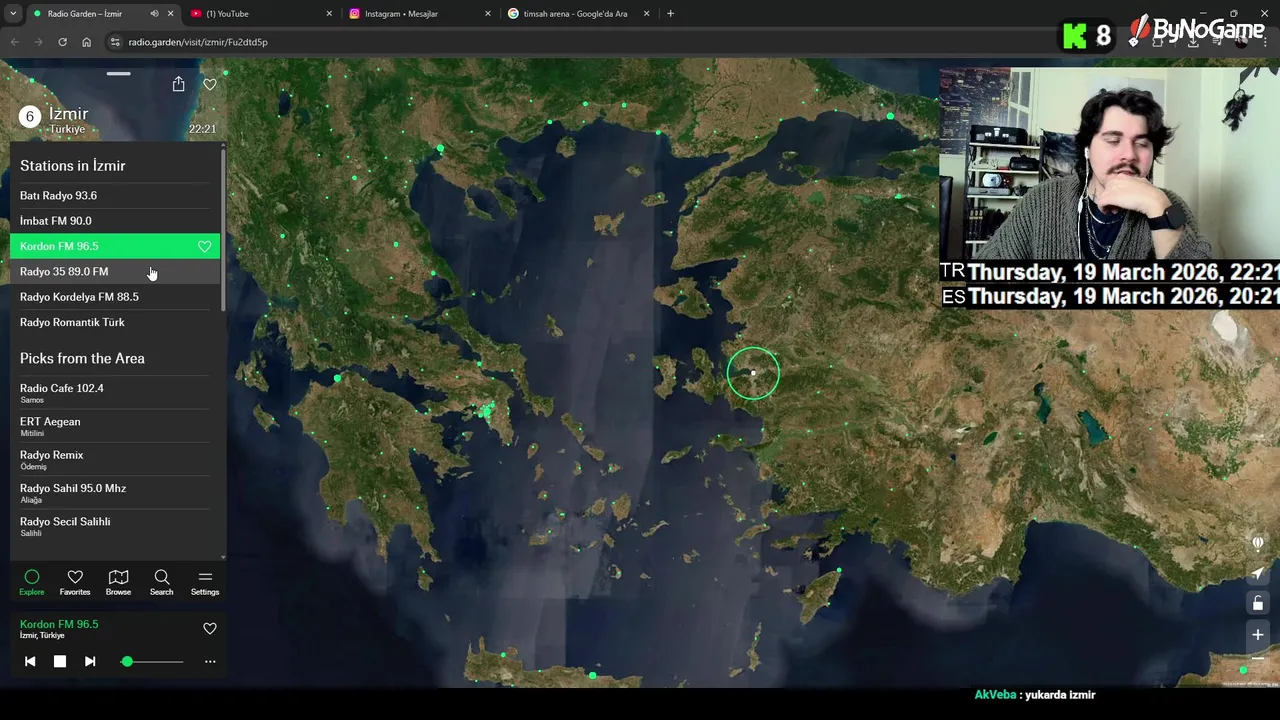Click the station list scrollbar
The image size is (1280, 720).
(223, 230)
